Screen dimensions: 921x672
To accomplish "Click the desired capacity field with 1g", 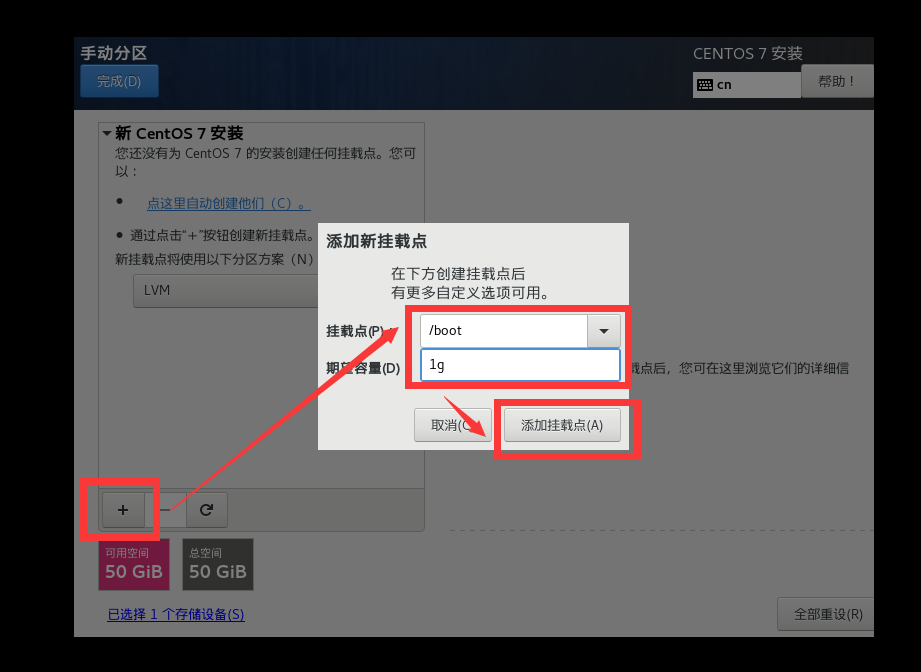I will coord(520,365).
